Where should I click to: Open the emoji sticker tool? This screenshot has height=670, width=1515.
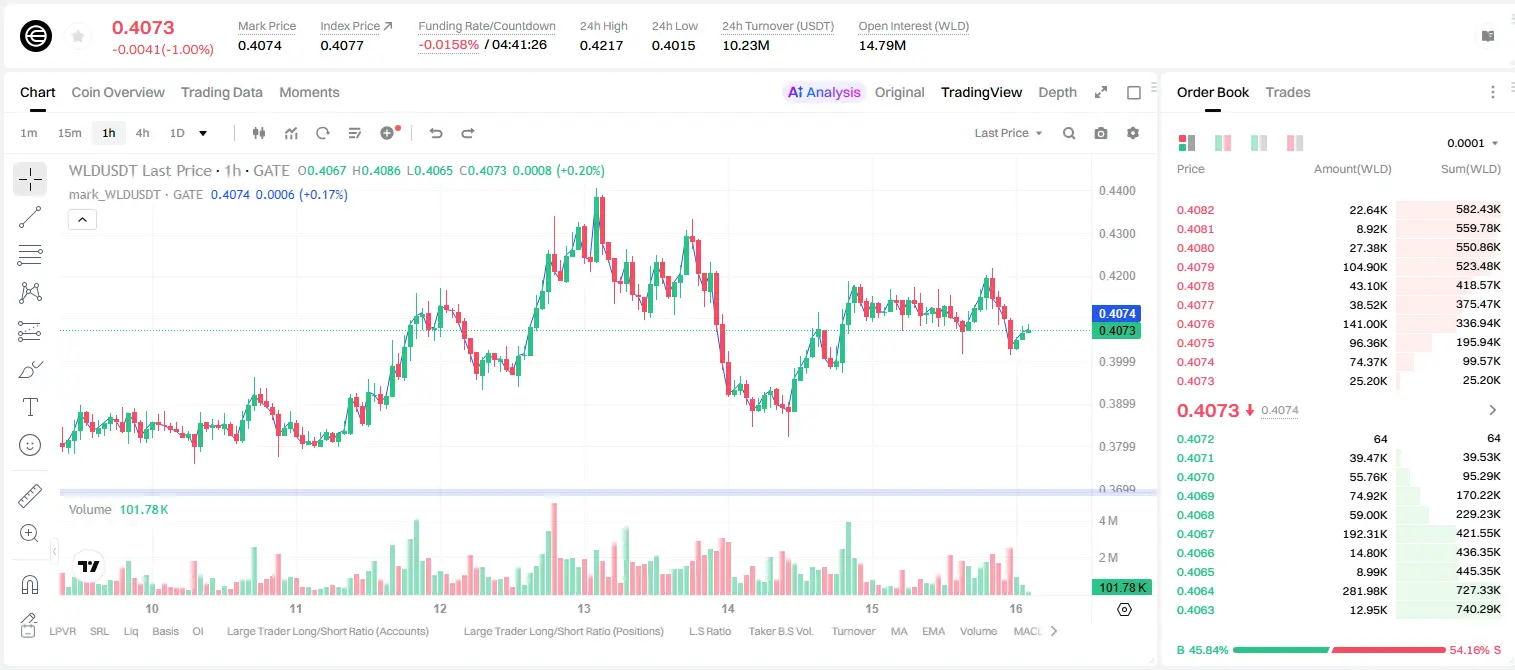click(30, 445)
